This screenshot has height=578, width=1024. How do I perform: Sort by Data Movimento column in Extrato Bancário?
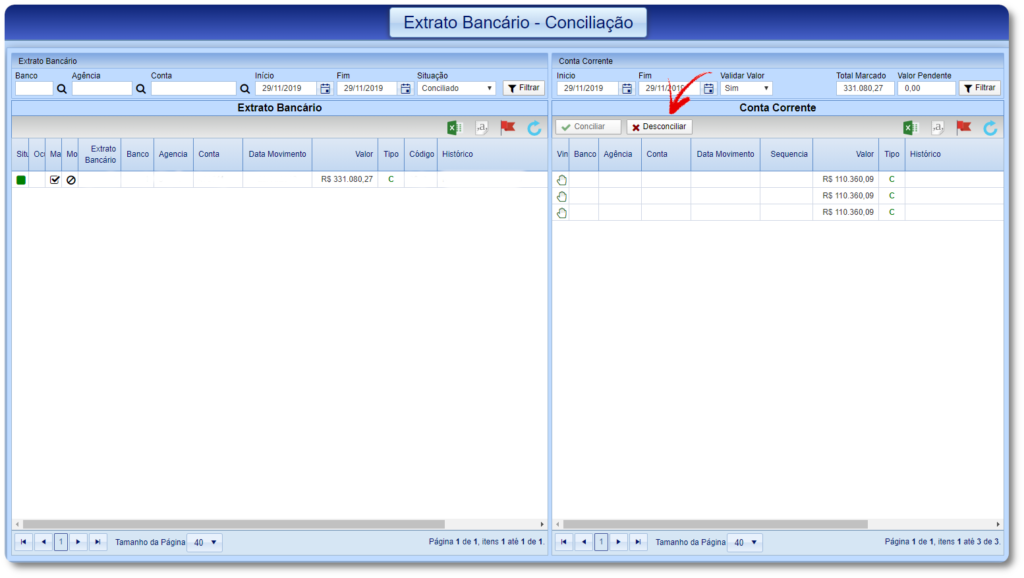point(277,154)
